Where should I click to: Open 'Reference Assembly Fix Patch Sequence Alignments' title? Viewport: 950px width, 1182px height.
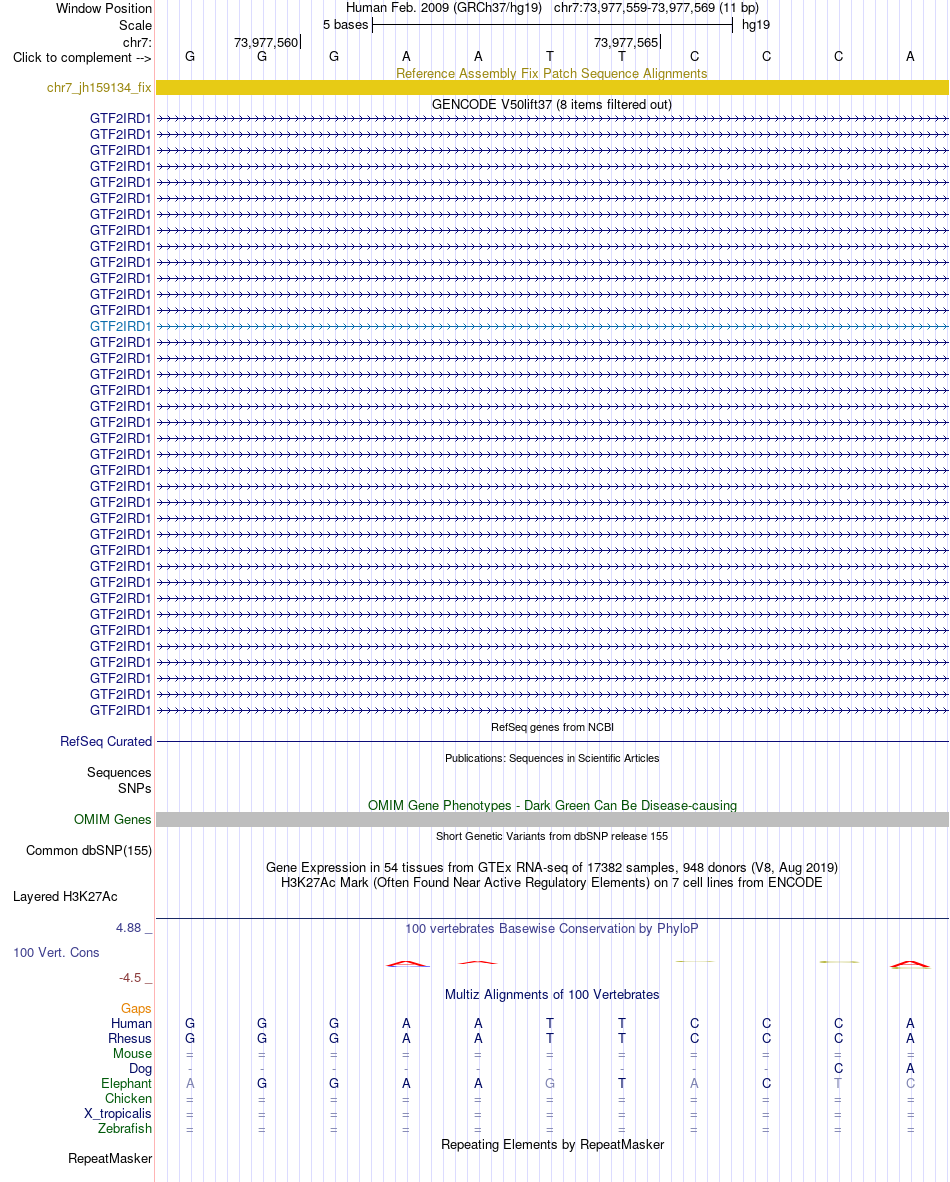(x=552, y=74)
